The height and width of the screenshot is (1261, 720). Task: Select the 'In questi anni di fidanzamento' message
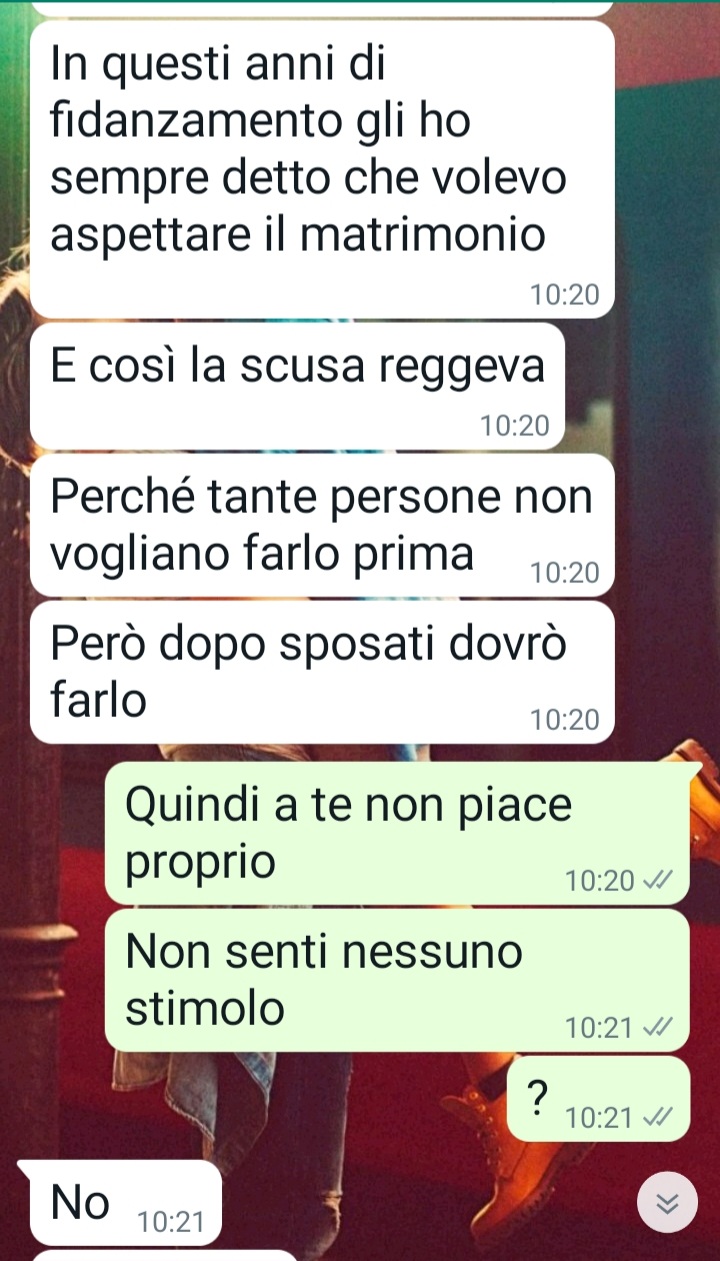pos(322,169)
